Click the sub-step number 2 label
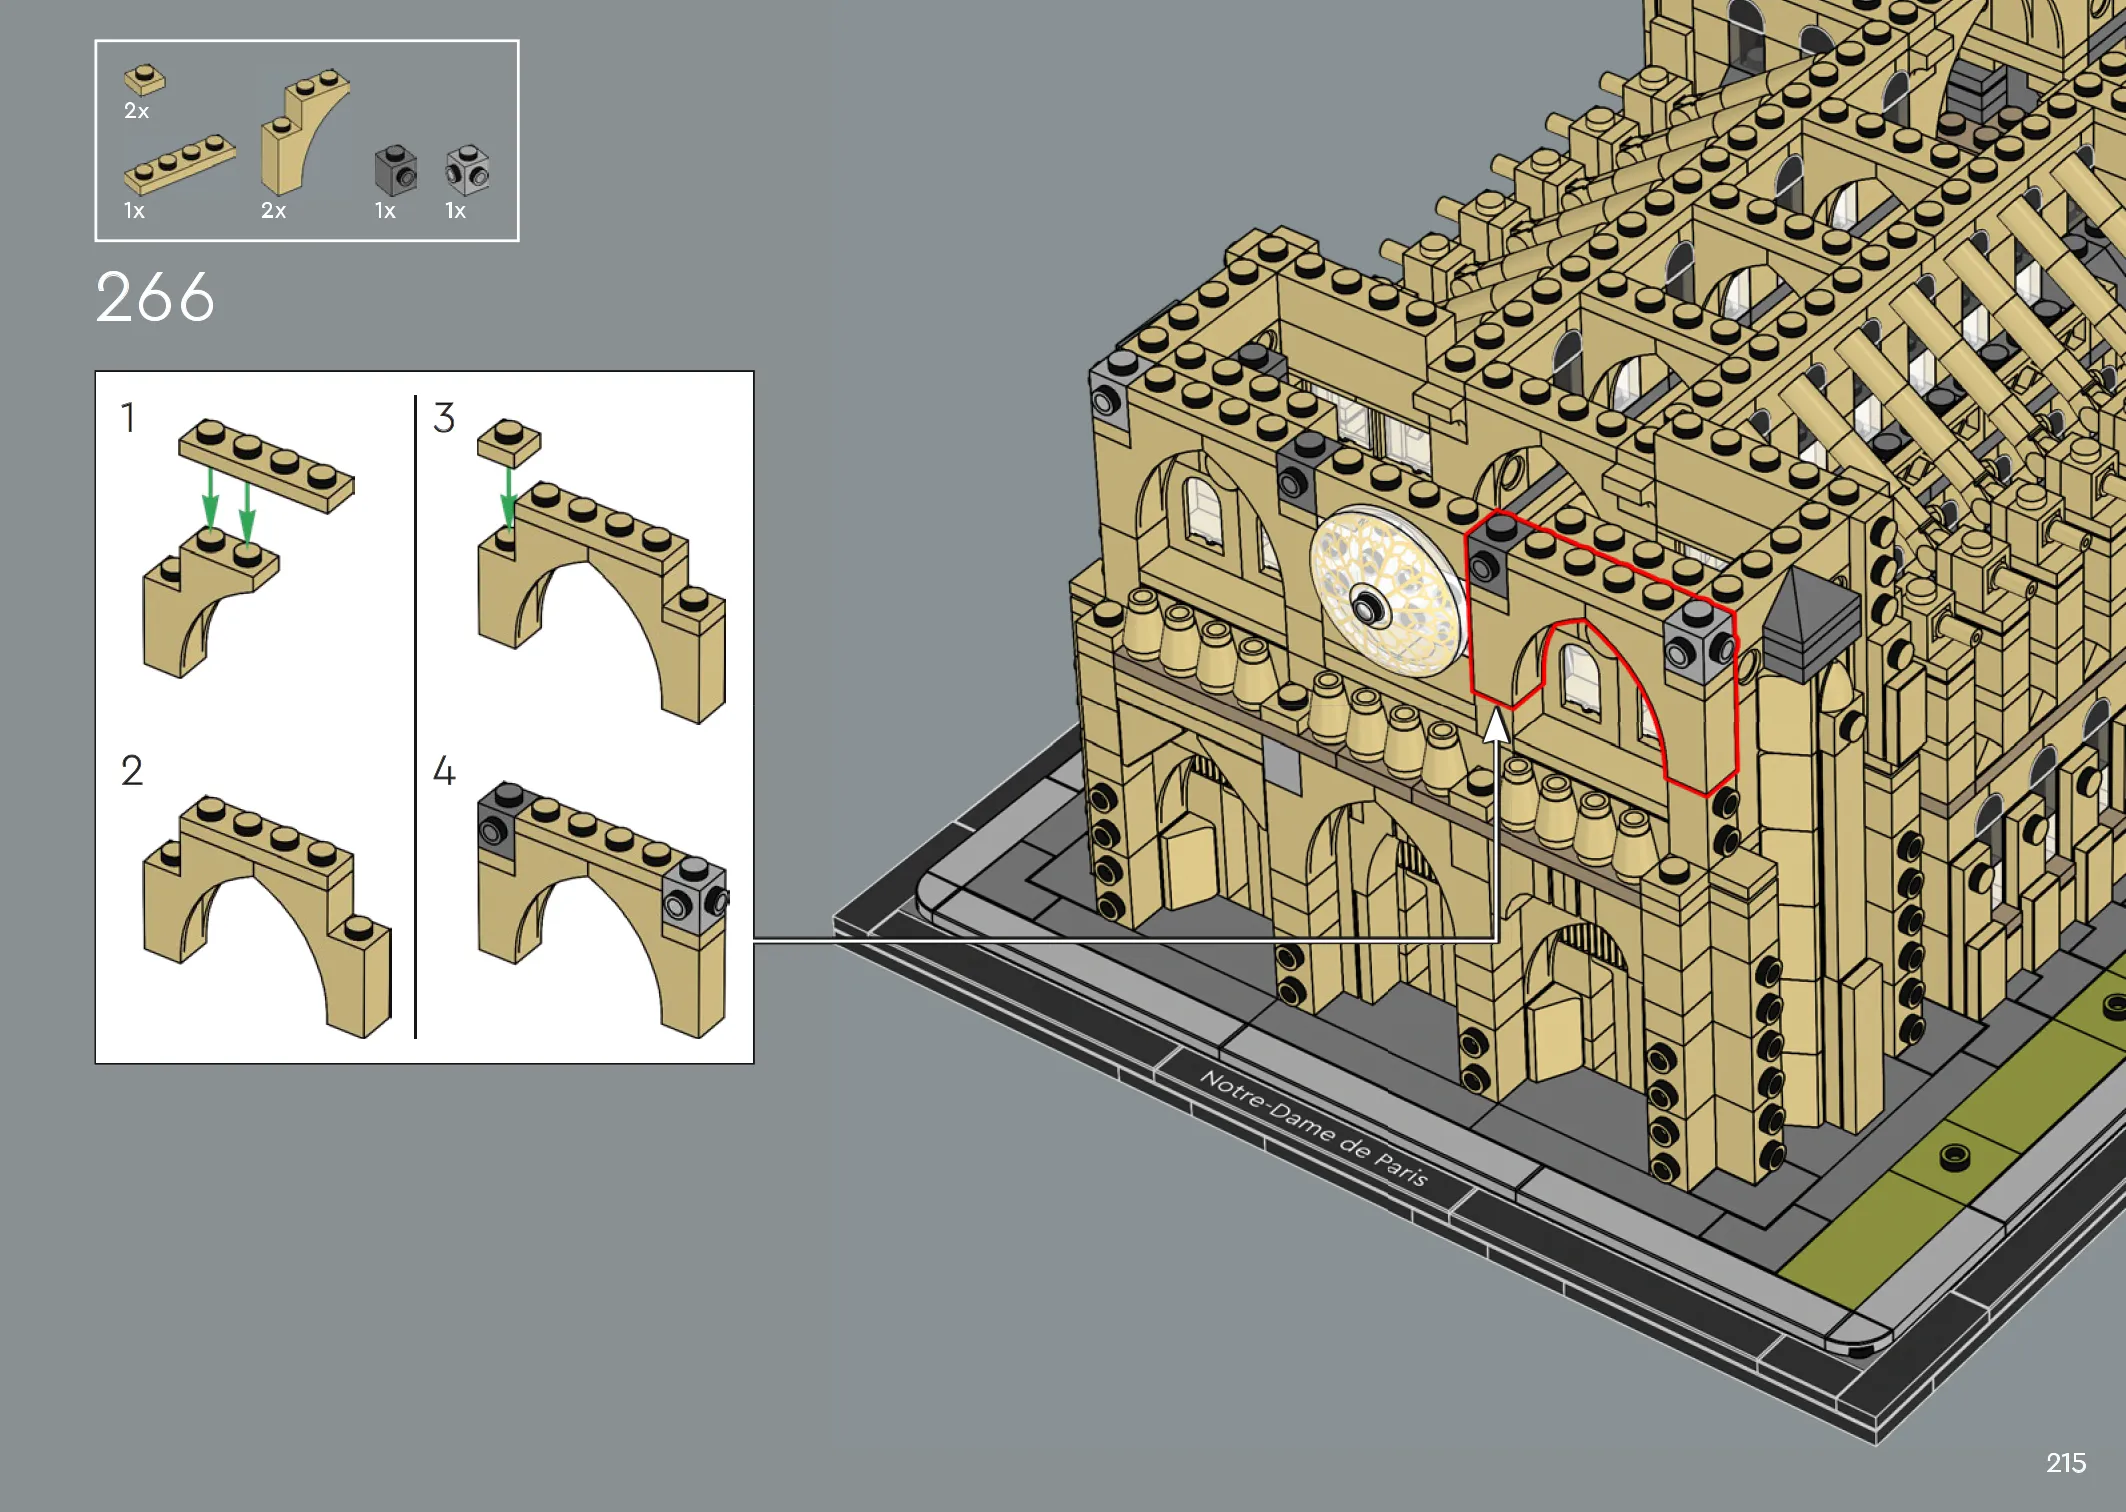The width and height of the screenshot is (2126, 1512). 132,771
